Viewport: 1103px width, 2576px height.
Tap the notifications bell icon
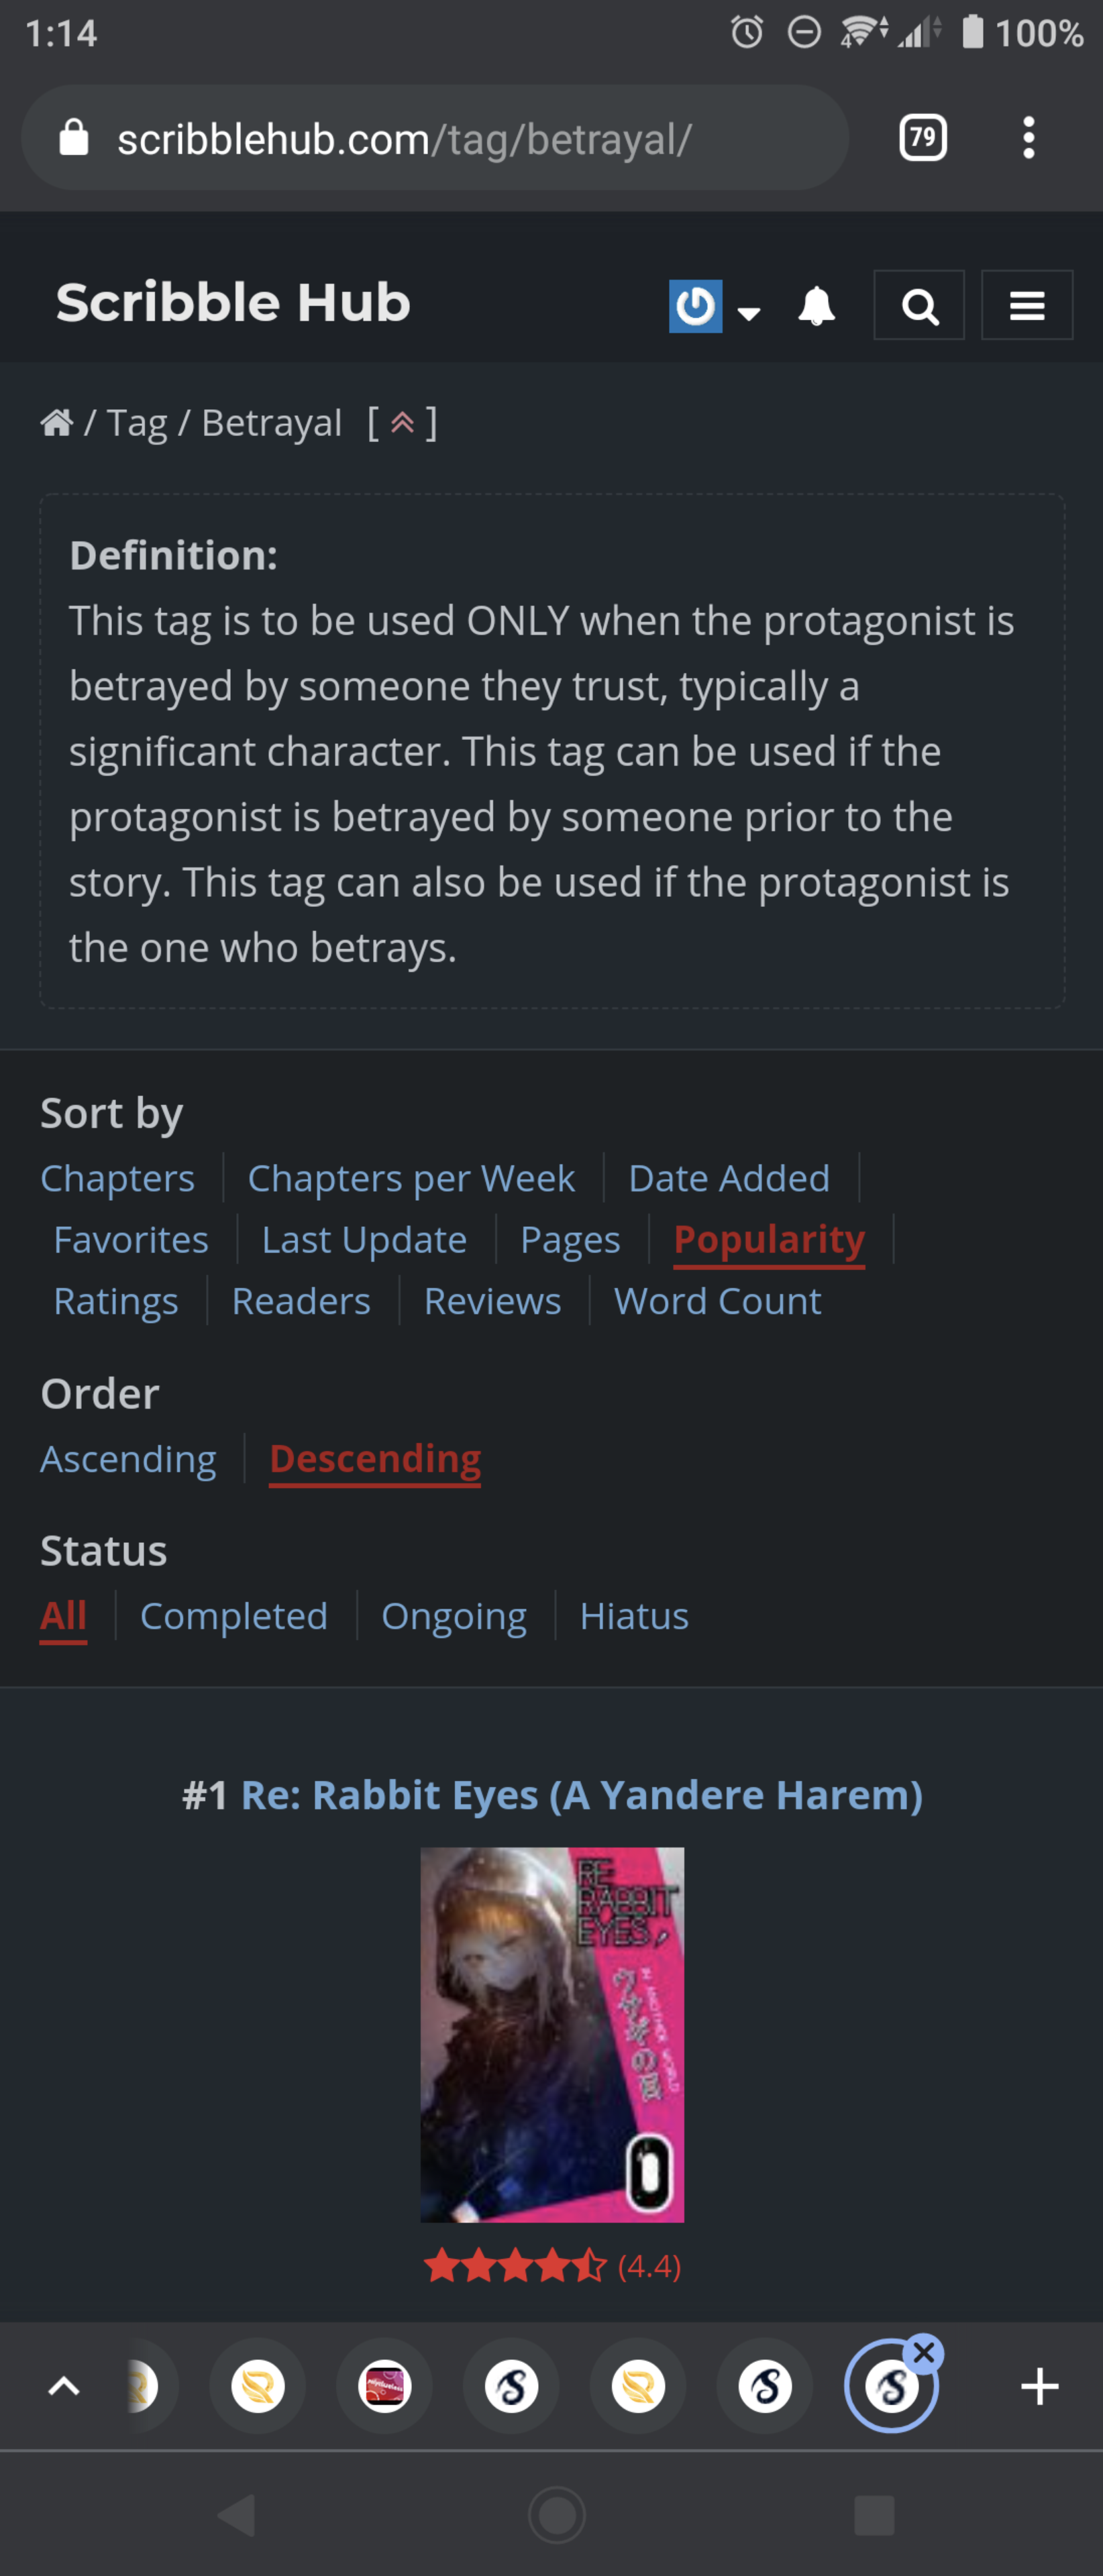816,305
